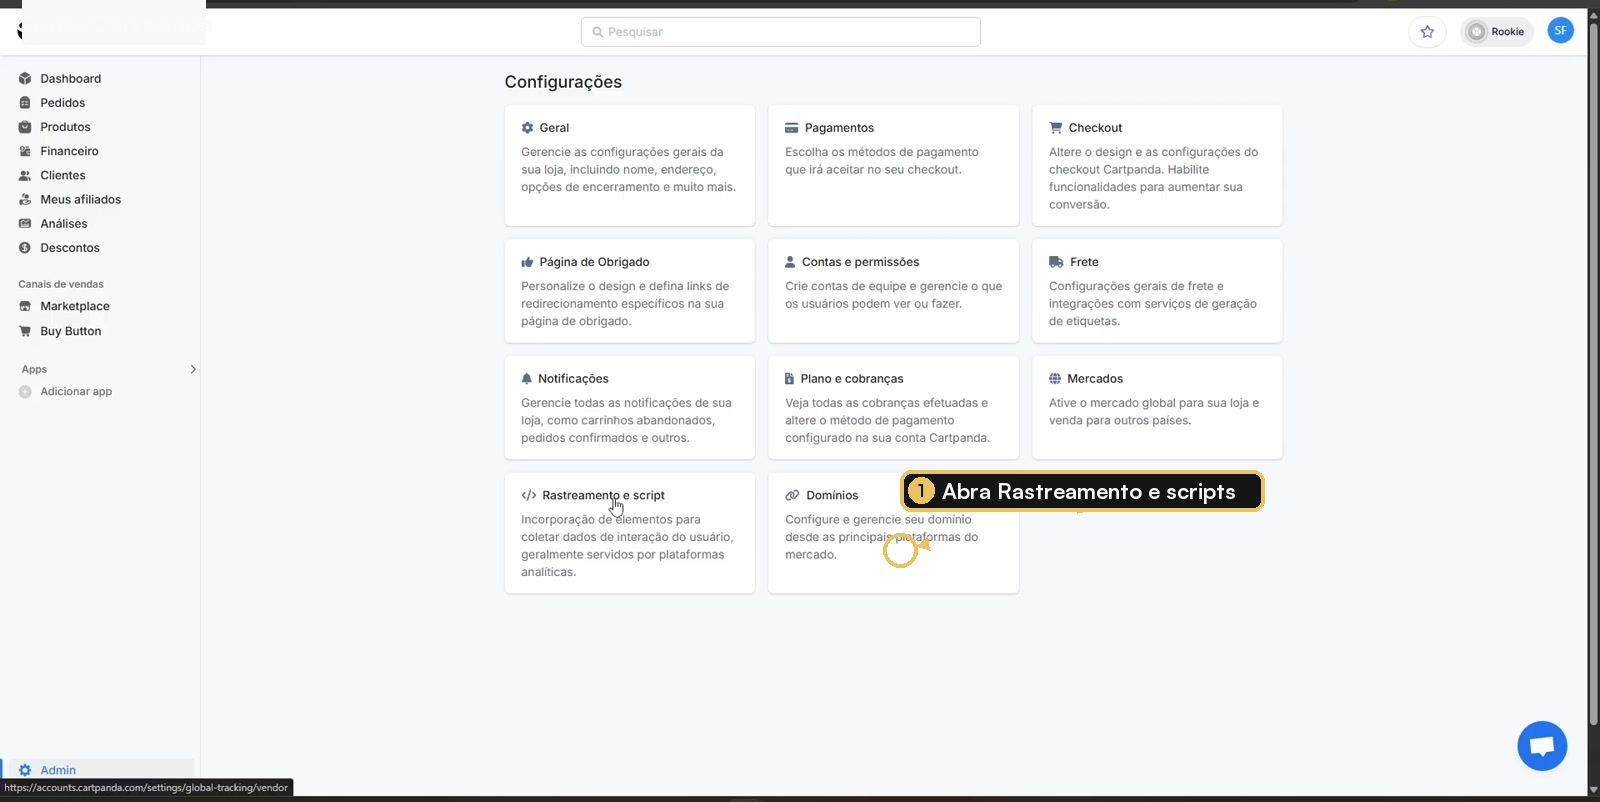Viewport: 1600px width, 802px height.
Task: Click the Produtos sidebar icon
Action: [25, 127]
